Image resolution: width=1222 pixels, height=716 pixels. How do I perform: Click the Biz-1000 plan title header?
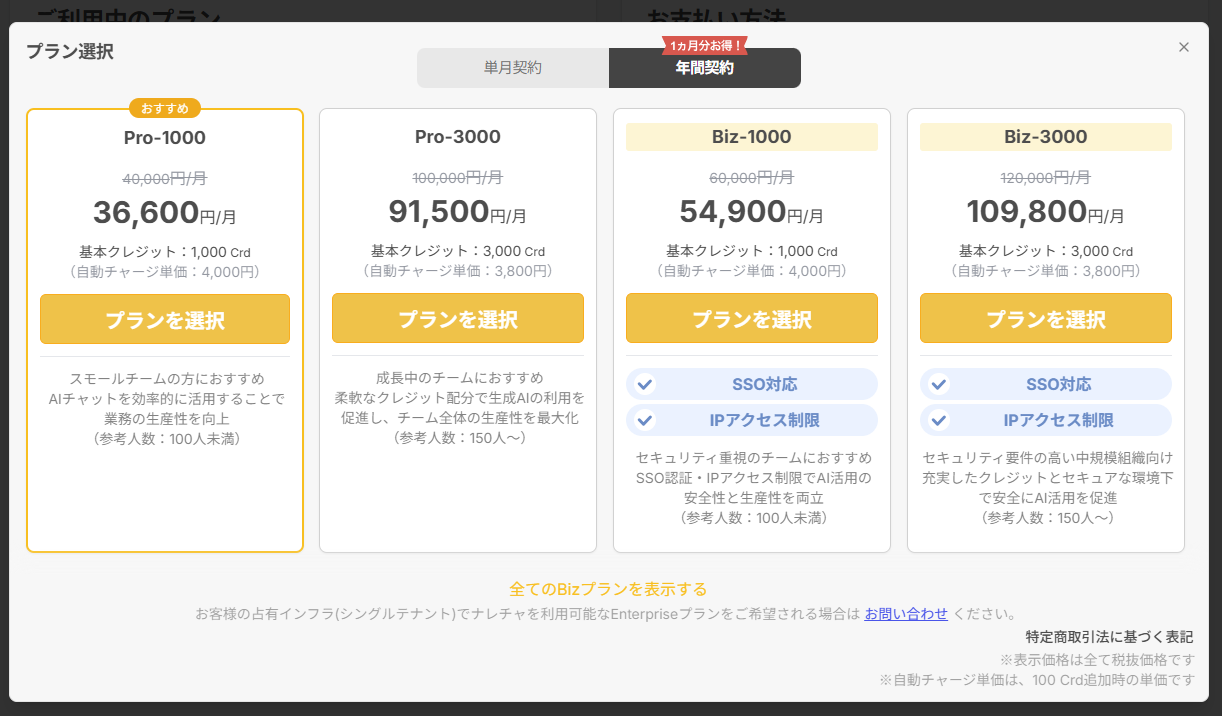tap(752, 137)
